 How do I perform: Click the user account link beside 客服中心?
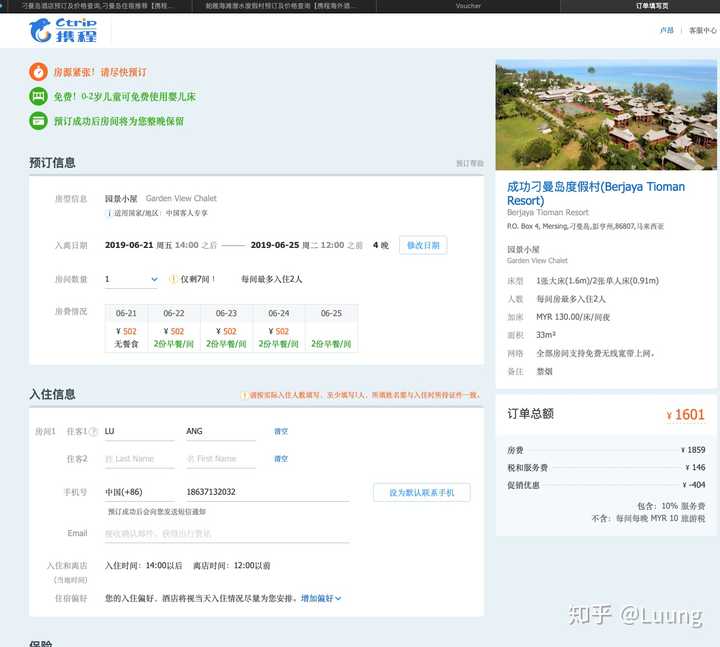pos(667,30)
